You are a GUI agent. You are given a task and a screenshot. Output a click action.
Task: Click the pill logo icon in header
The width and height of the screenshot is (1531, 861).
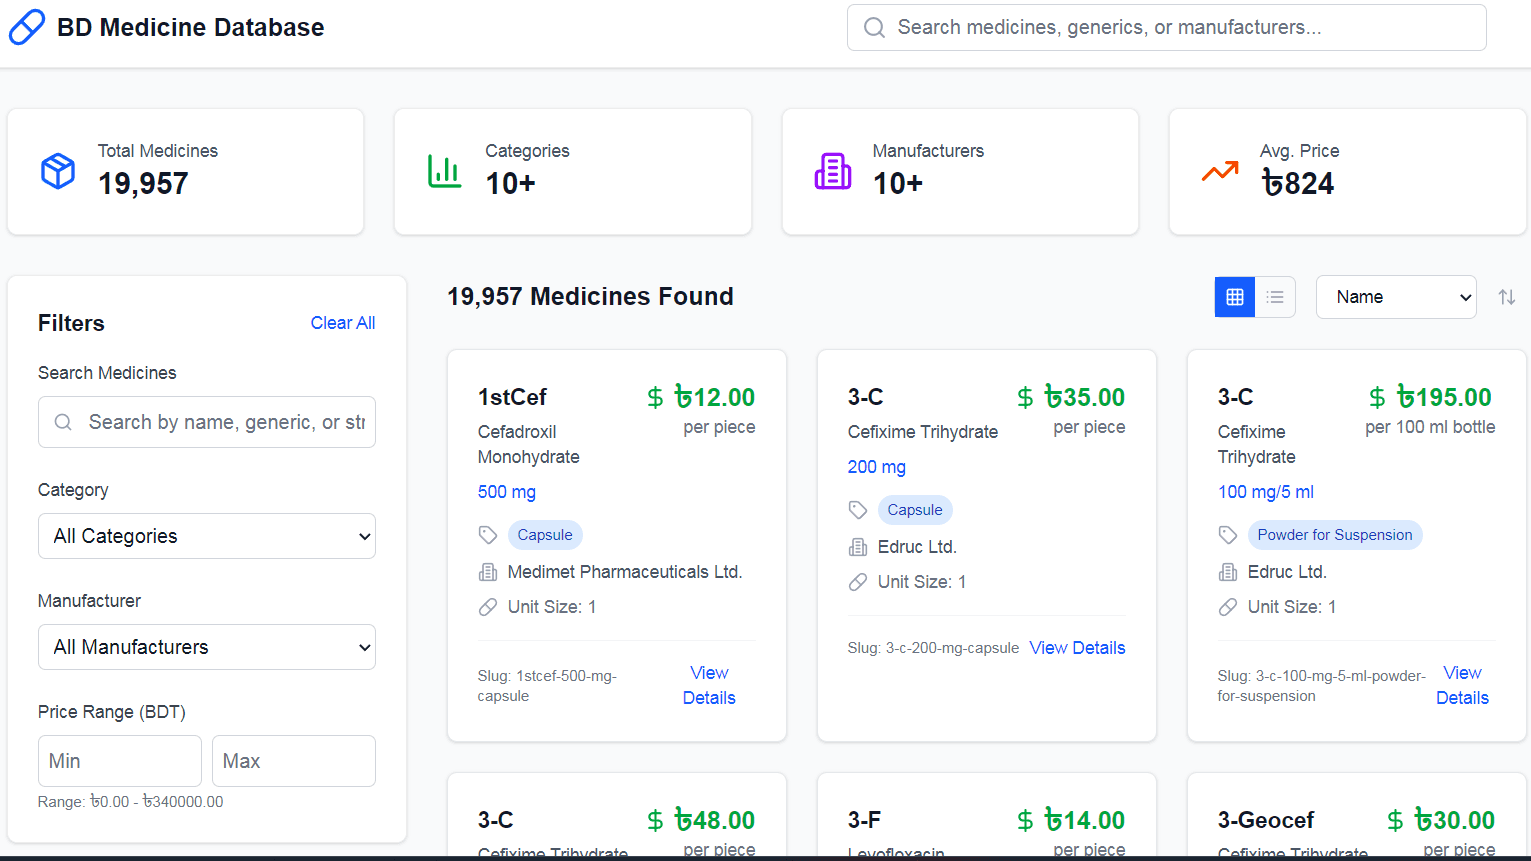point(27,27)
